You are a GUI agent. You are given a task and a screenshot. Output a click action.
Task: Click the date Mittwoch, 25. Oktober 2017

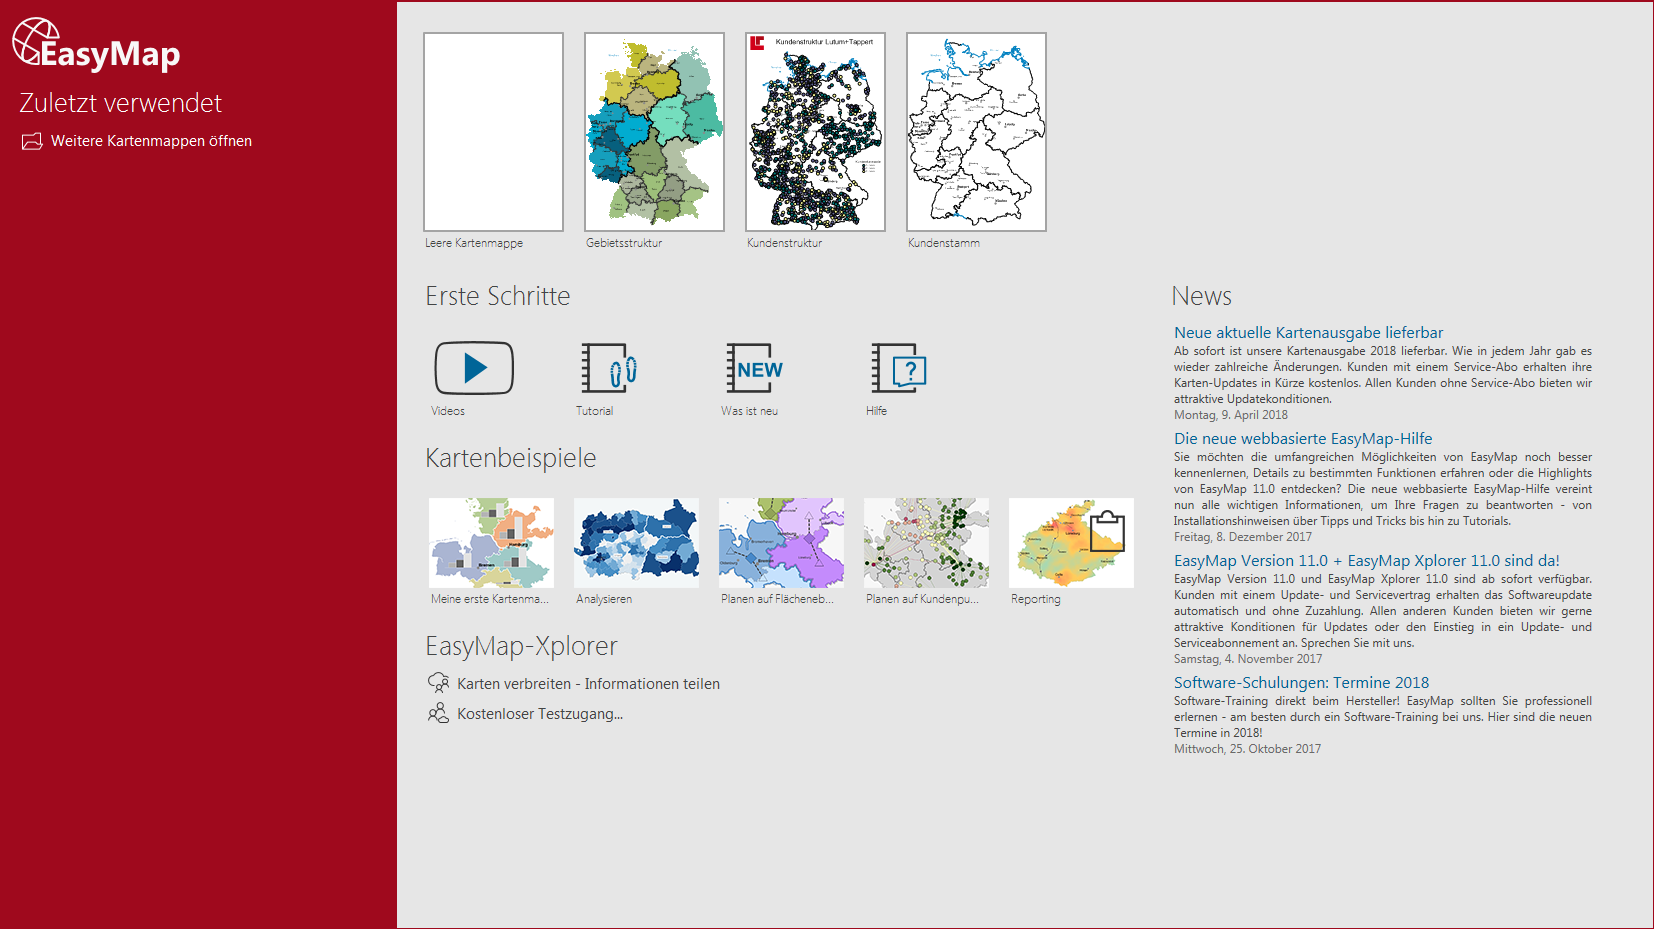(x=1247, y=749)
